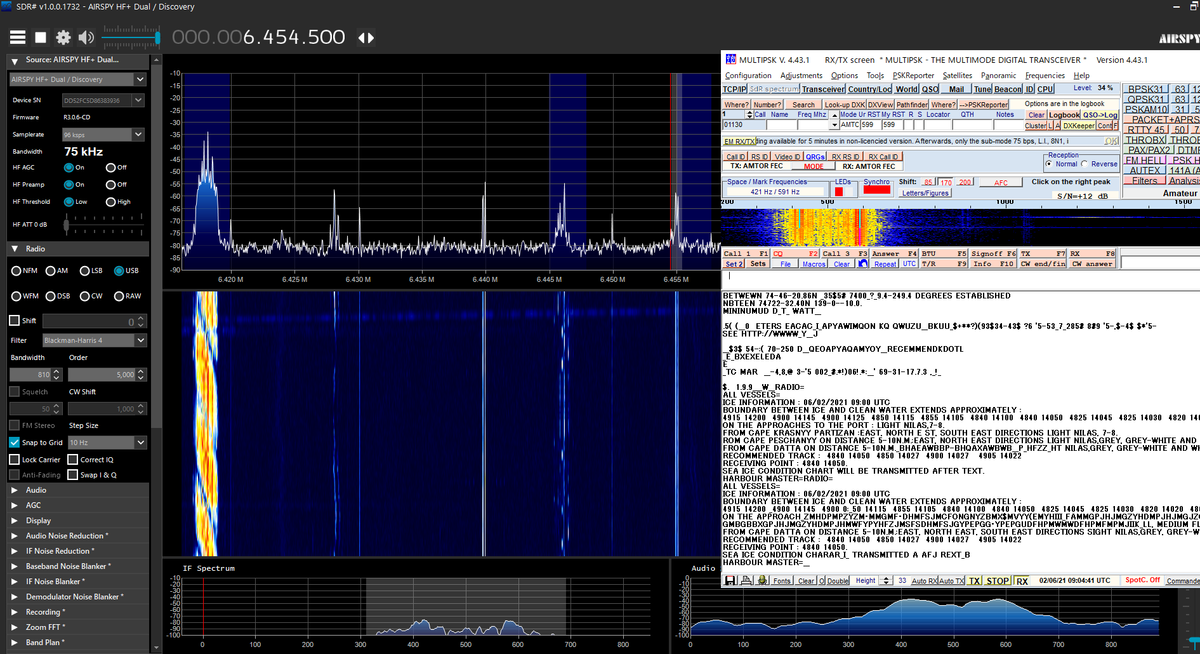The width and height of the screenshot is (1200, 654).
Task: Select the BPSK31 mode button
Action: pyautogui.click(x=1145, y=89)
